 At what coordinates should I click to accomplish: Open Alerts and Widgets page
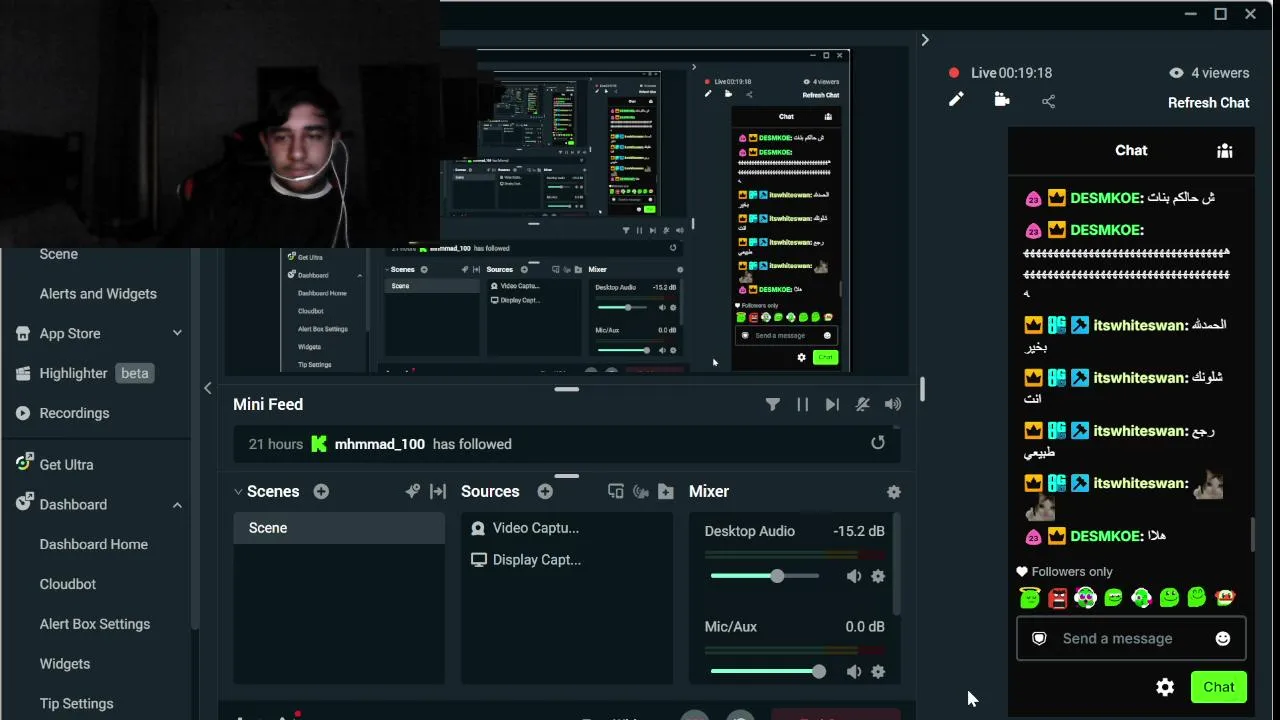[x=98, y=294]
